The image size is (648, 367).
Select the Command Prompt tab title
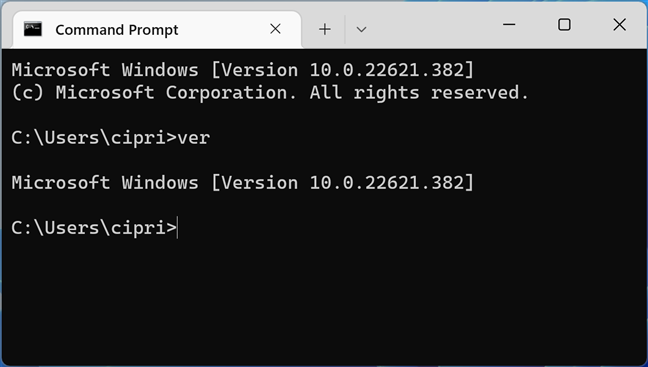[x=117, y=30]
